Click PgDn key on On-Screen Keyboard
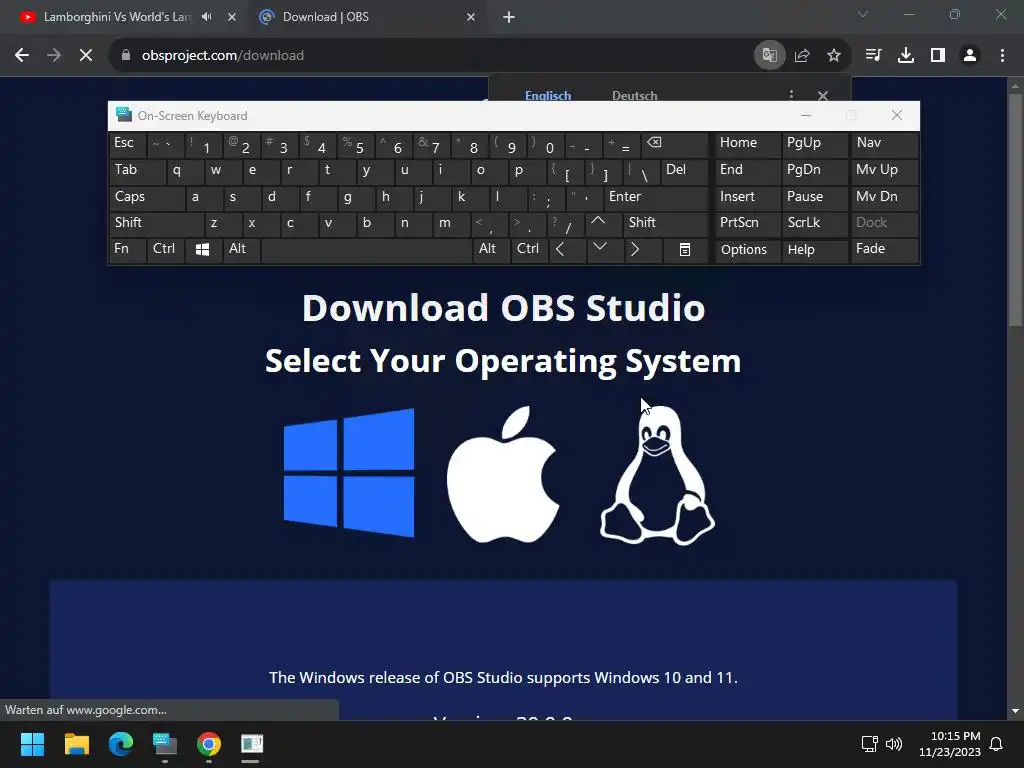The image size is (1024, 768). (x=814, y=171)
